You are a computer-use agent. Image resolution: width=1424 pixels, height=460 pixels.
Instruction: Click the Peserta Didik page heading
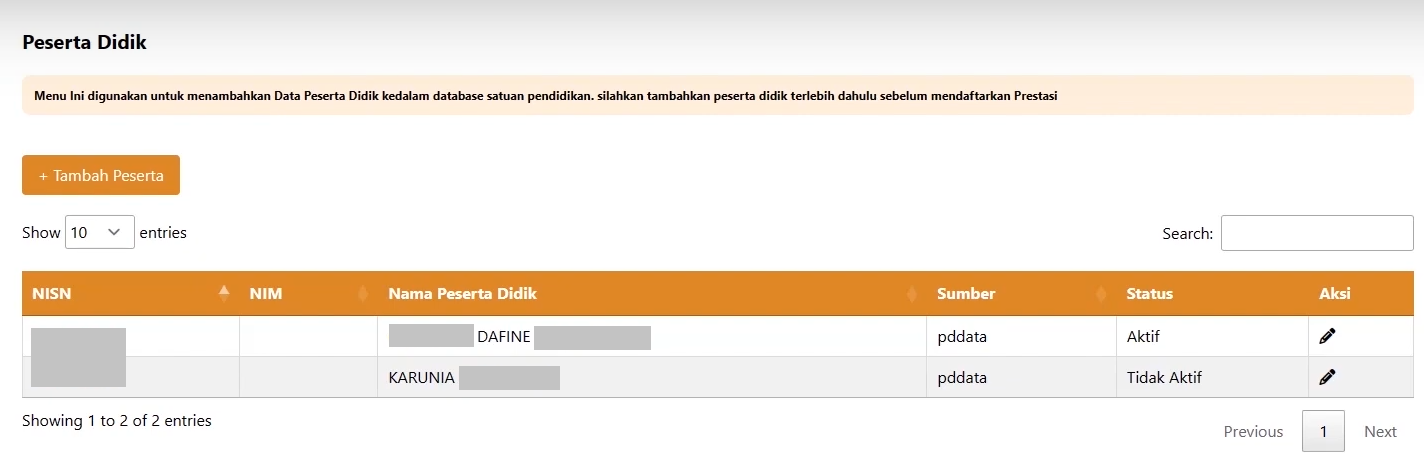point(85,42)
